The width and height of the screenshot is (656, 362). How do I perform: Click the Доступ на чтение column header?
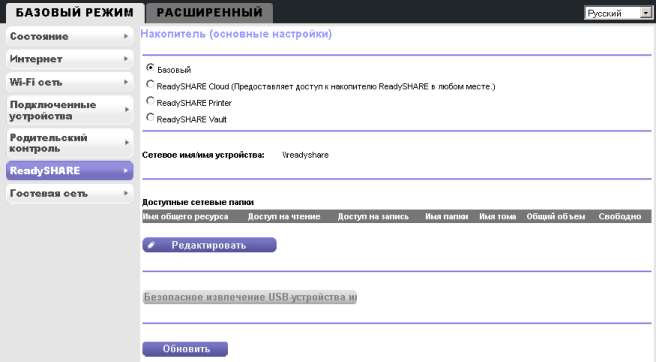(284, 216)
